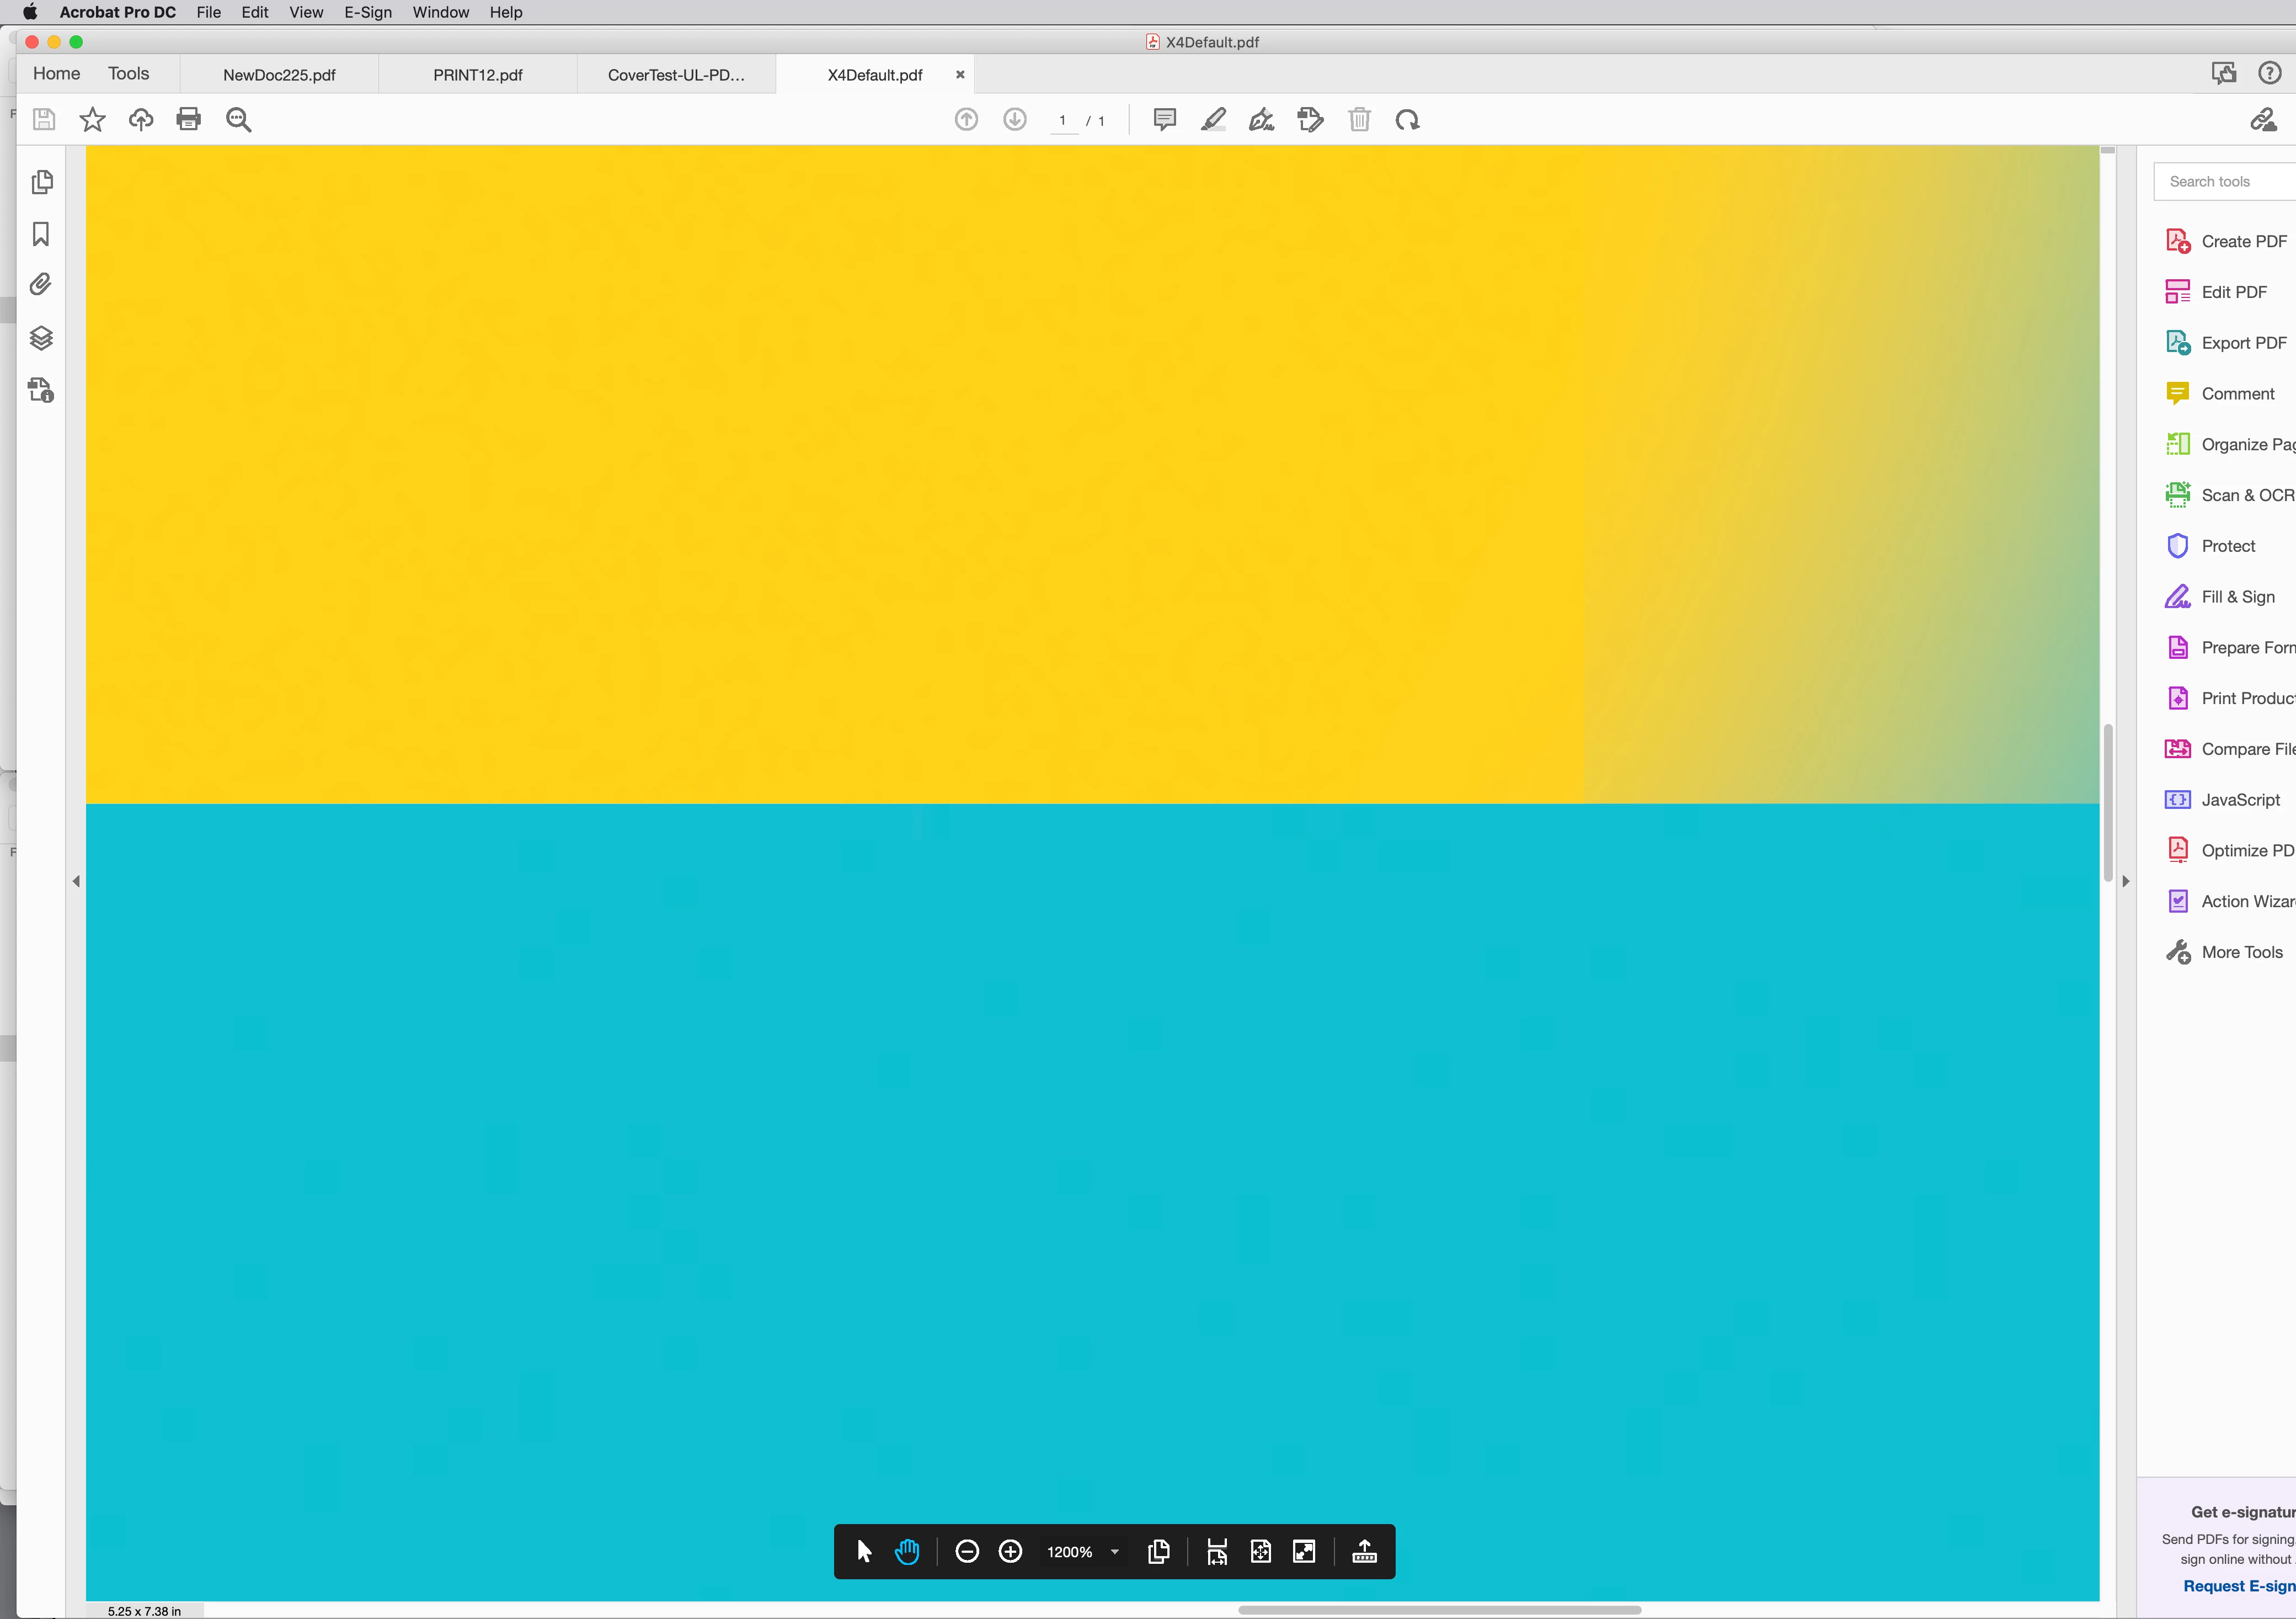Image resolution: width=2296 pixels, height=1619 pixels.
Task: Open the Attachments paperclip panel
Action: (x=41, y=285)
